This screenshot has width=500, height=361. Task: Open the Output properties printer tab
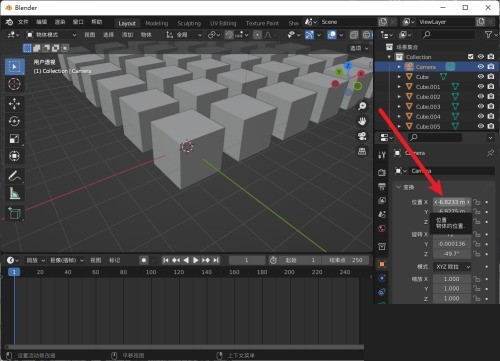(x=382, y=186)
